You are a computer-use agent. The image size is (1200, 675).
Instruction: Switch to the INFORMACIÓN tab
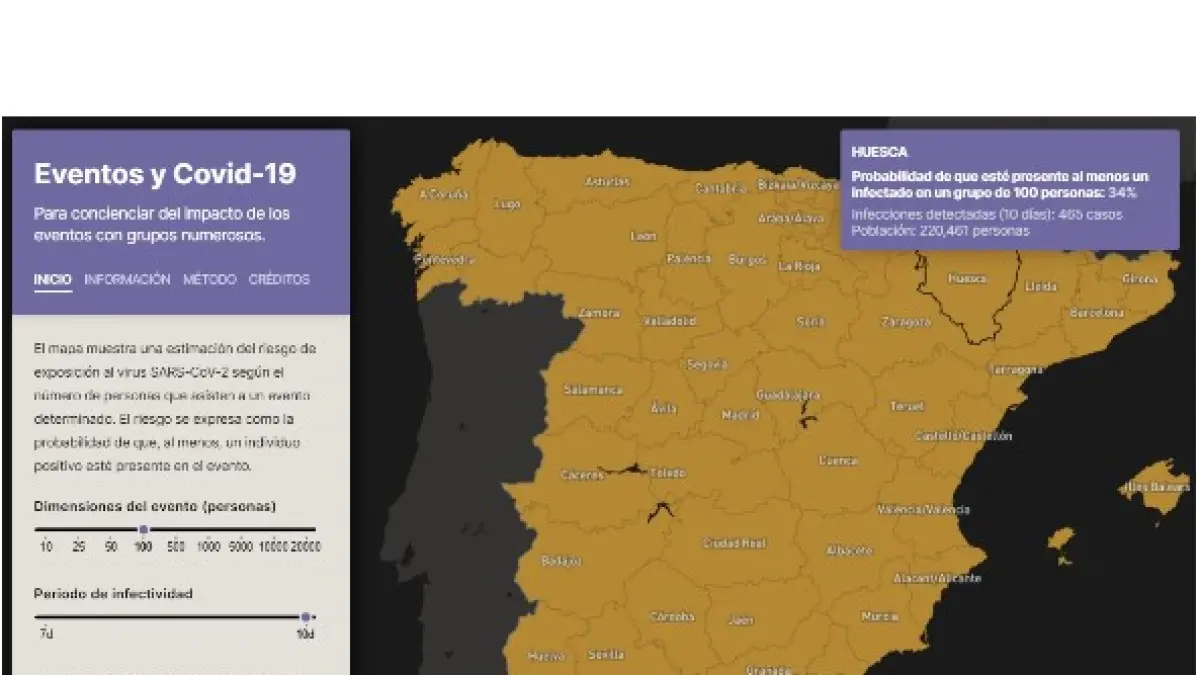(127, 280)
